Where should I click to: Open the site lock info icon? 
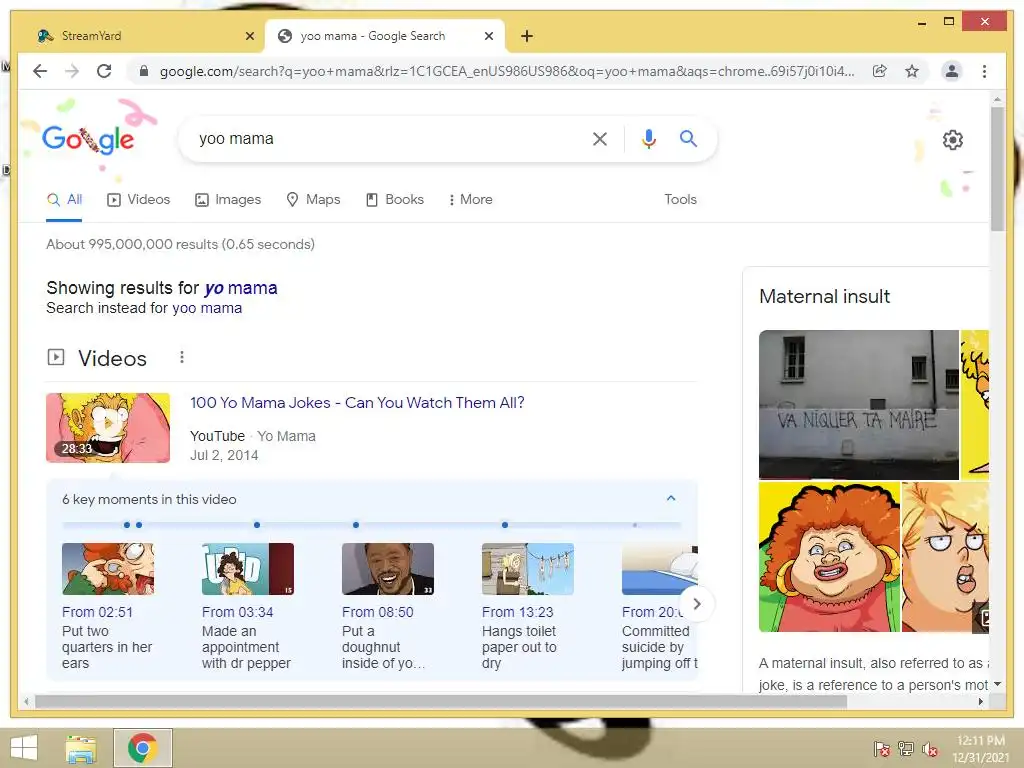tap(144, 71)
